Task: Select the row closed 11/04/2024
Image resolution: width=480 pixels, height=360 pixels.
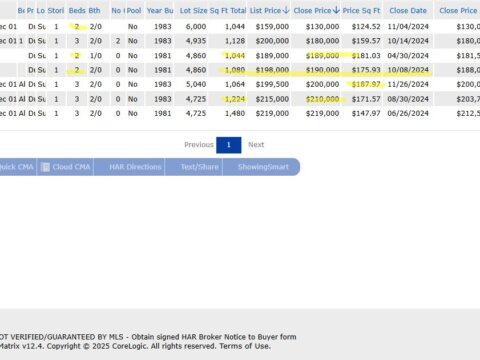Action: (240, 27)
